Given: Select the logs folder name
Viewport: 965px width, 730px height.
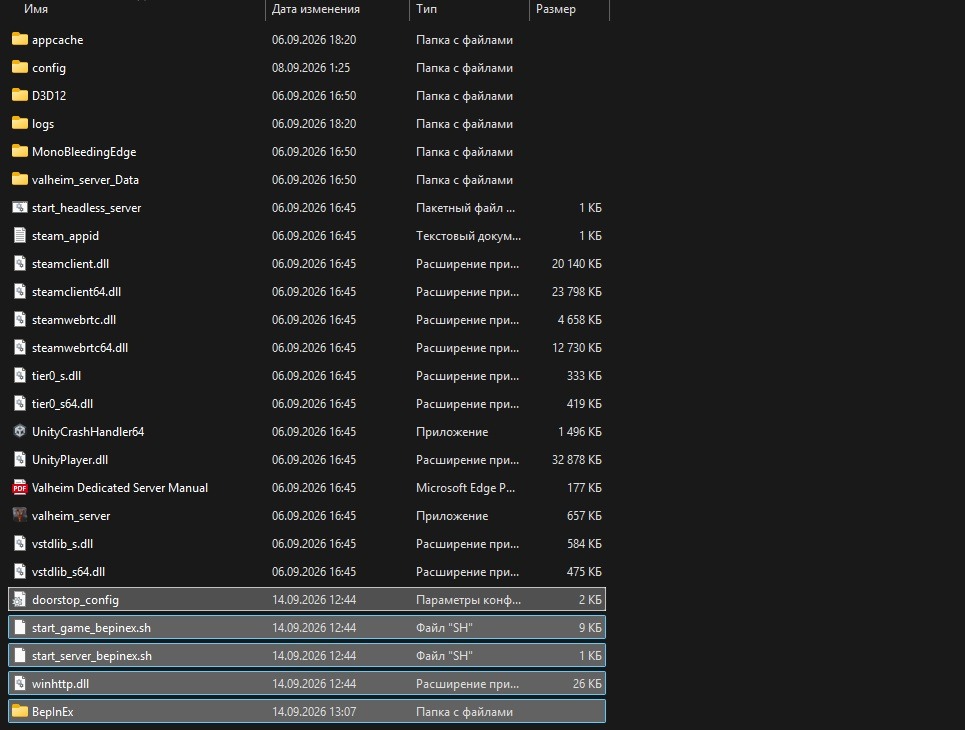Looking at the screenshot, I should coord(42,124).
